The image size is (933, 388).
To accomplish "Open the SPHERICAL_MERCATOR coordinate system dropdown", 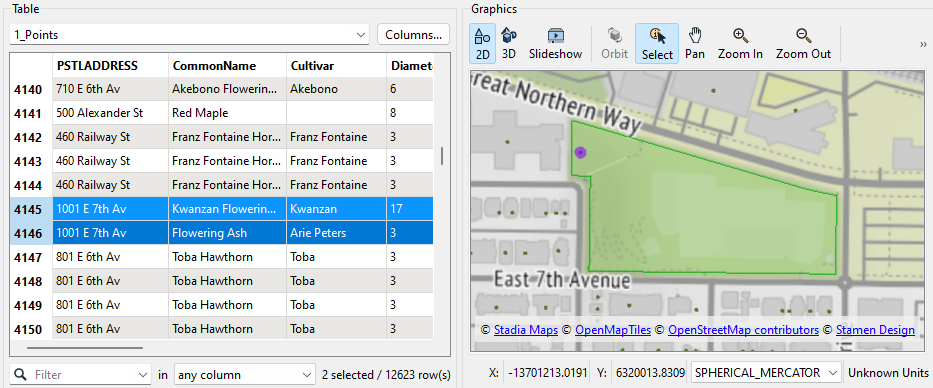I will 766,373.
